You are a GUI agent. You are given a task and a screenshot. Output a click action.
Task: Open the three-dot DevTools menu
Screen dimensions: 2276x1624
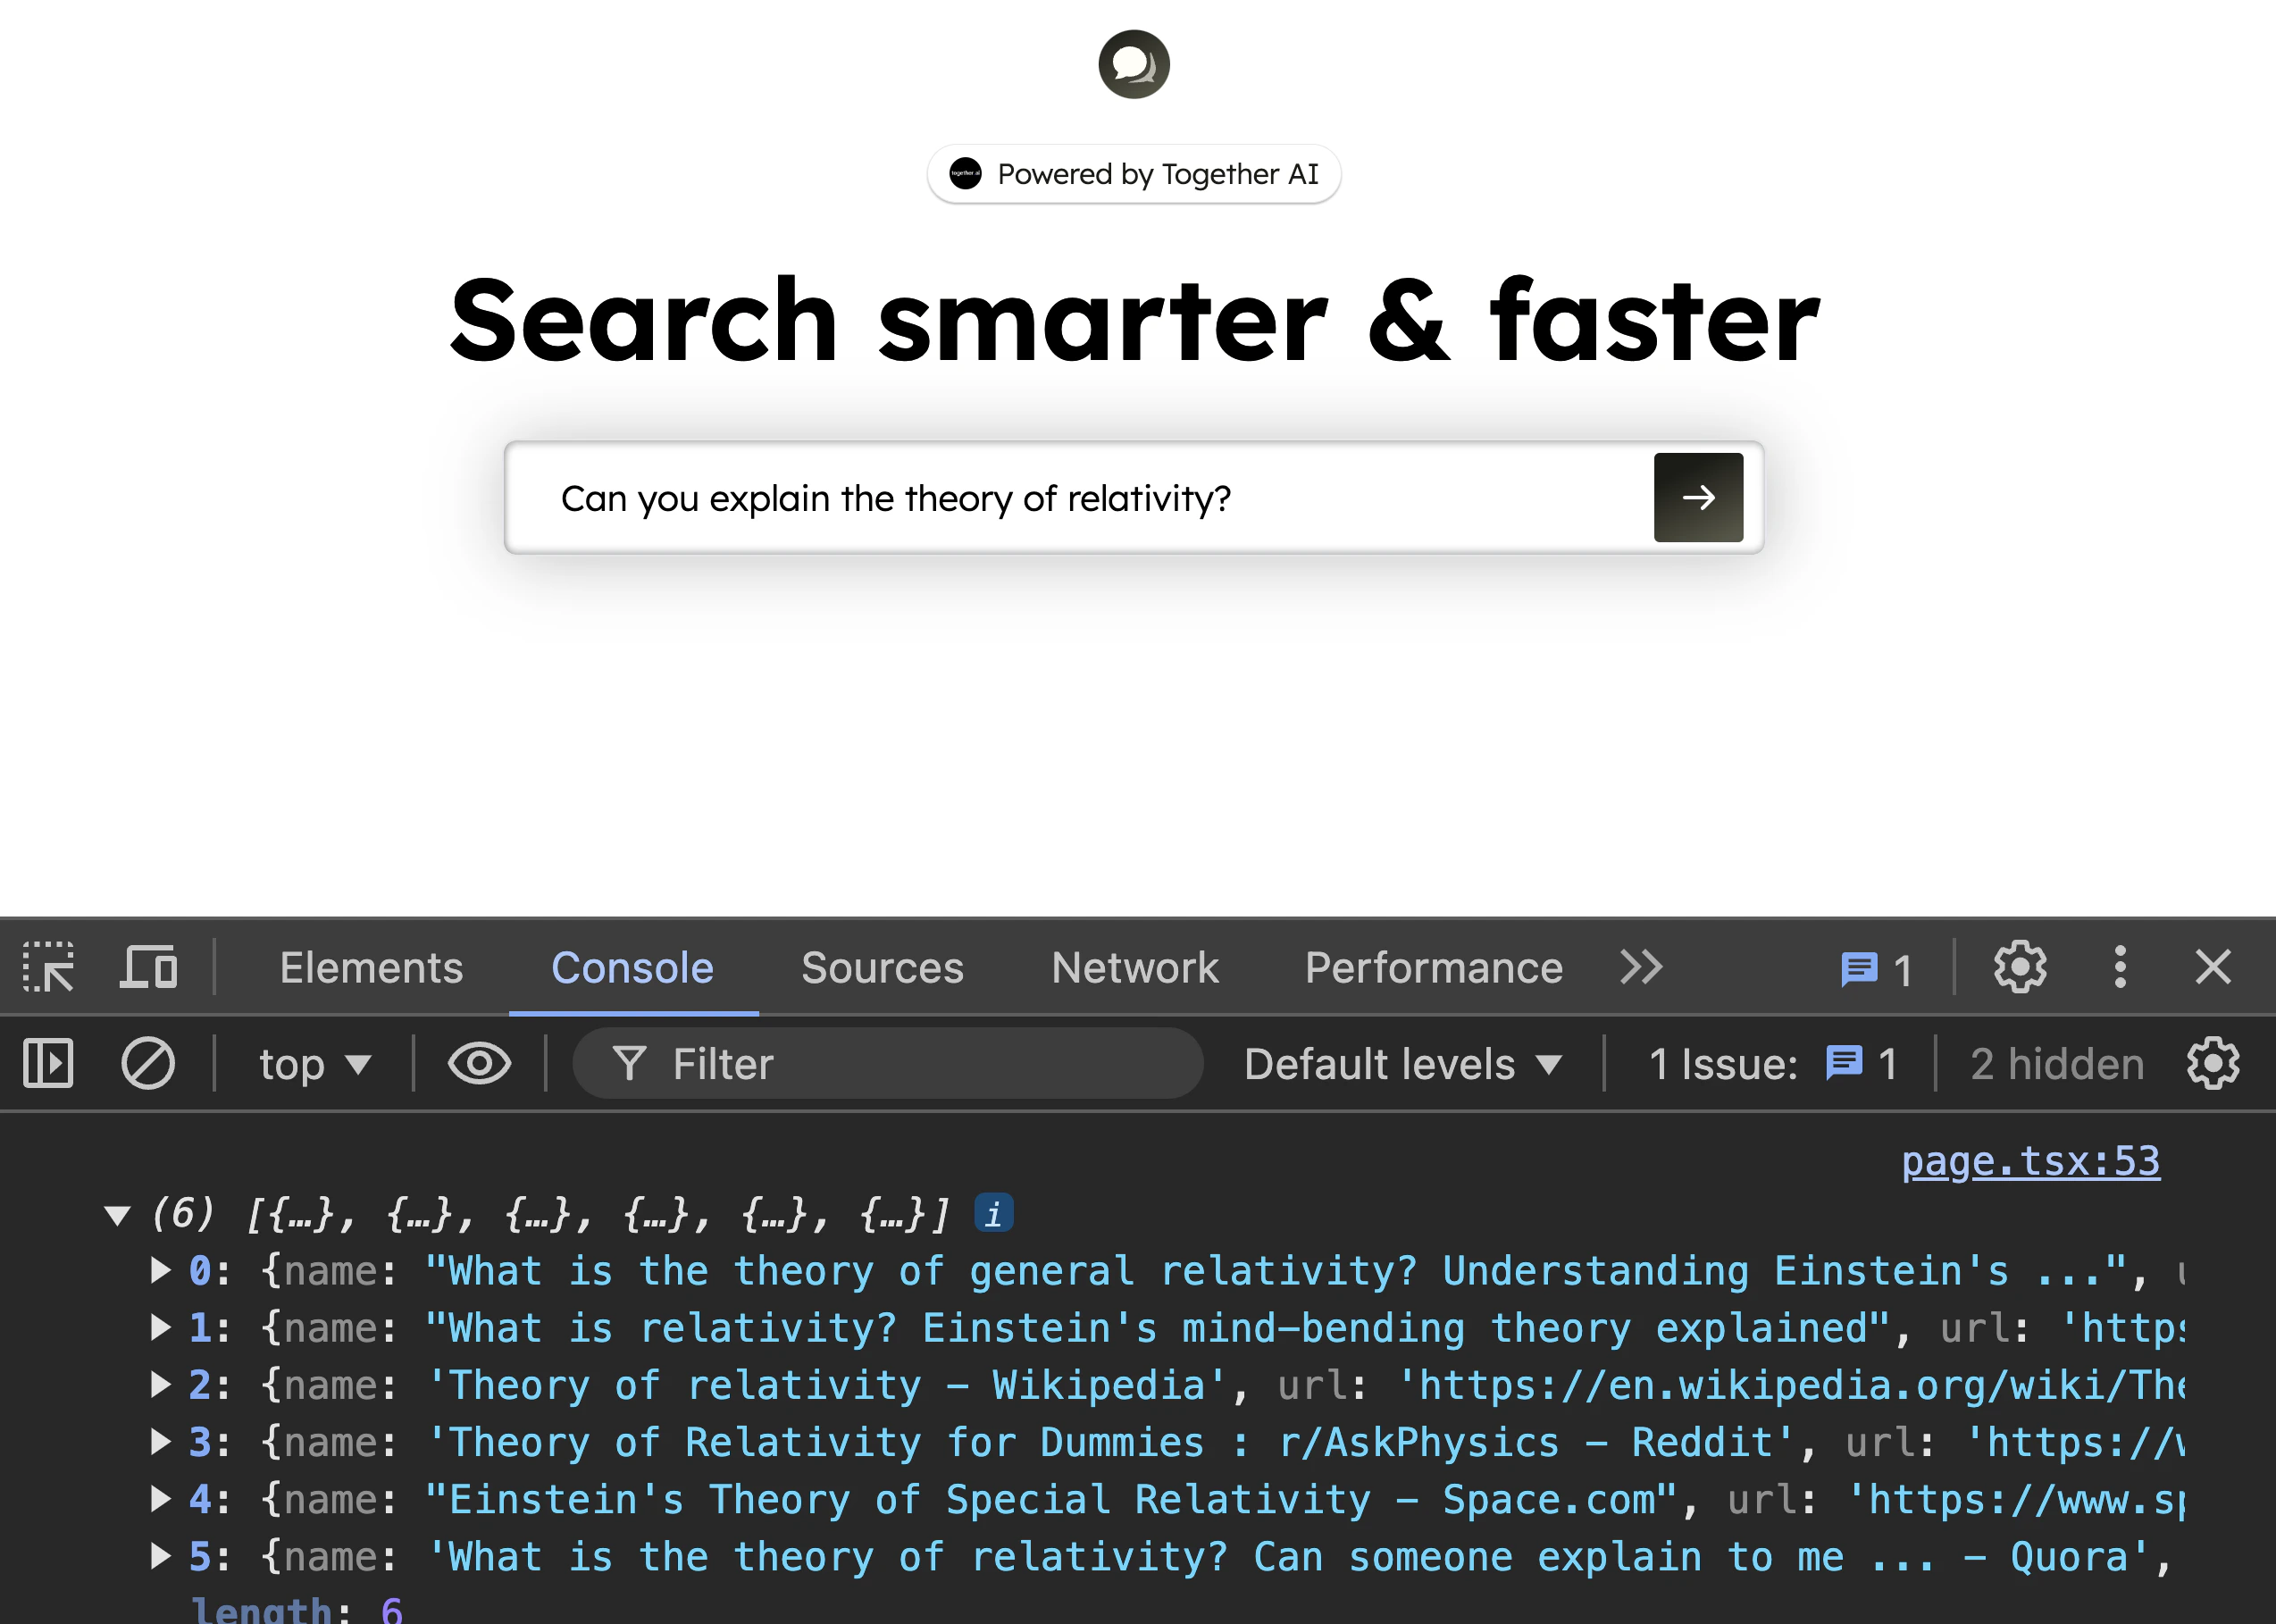(2119, 967)
